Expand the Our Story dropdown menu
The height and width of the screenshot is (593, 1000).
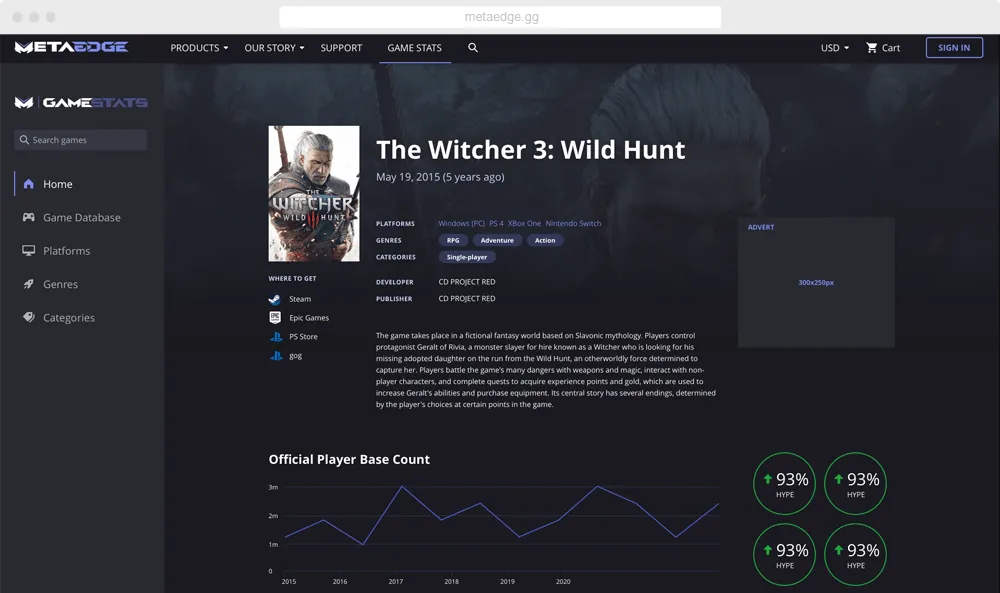[274, 48]
